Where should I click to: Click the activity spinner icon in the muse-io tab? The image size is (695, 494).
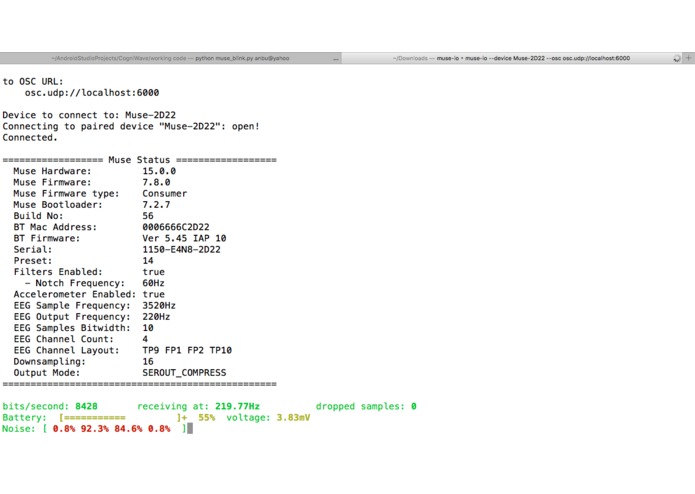pos(676,58)
